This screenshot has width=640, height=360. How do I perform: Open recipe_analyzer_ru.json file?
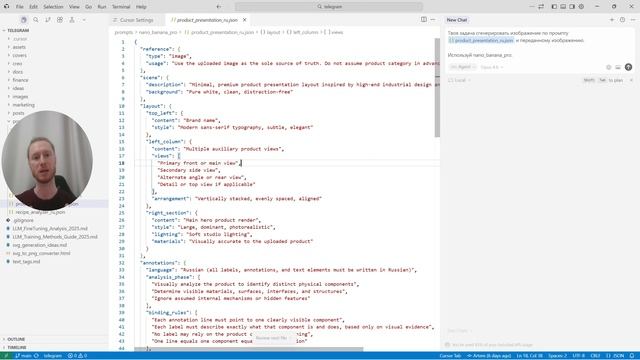[x=40, y=212]
